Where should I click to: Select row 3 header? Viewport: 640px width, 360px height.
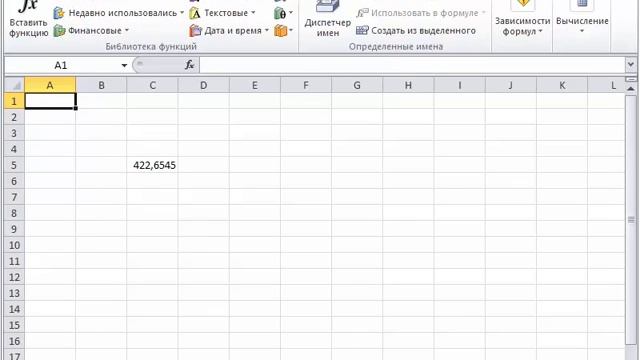[14, 133]
